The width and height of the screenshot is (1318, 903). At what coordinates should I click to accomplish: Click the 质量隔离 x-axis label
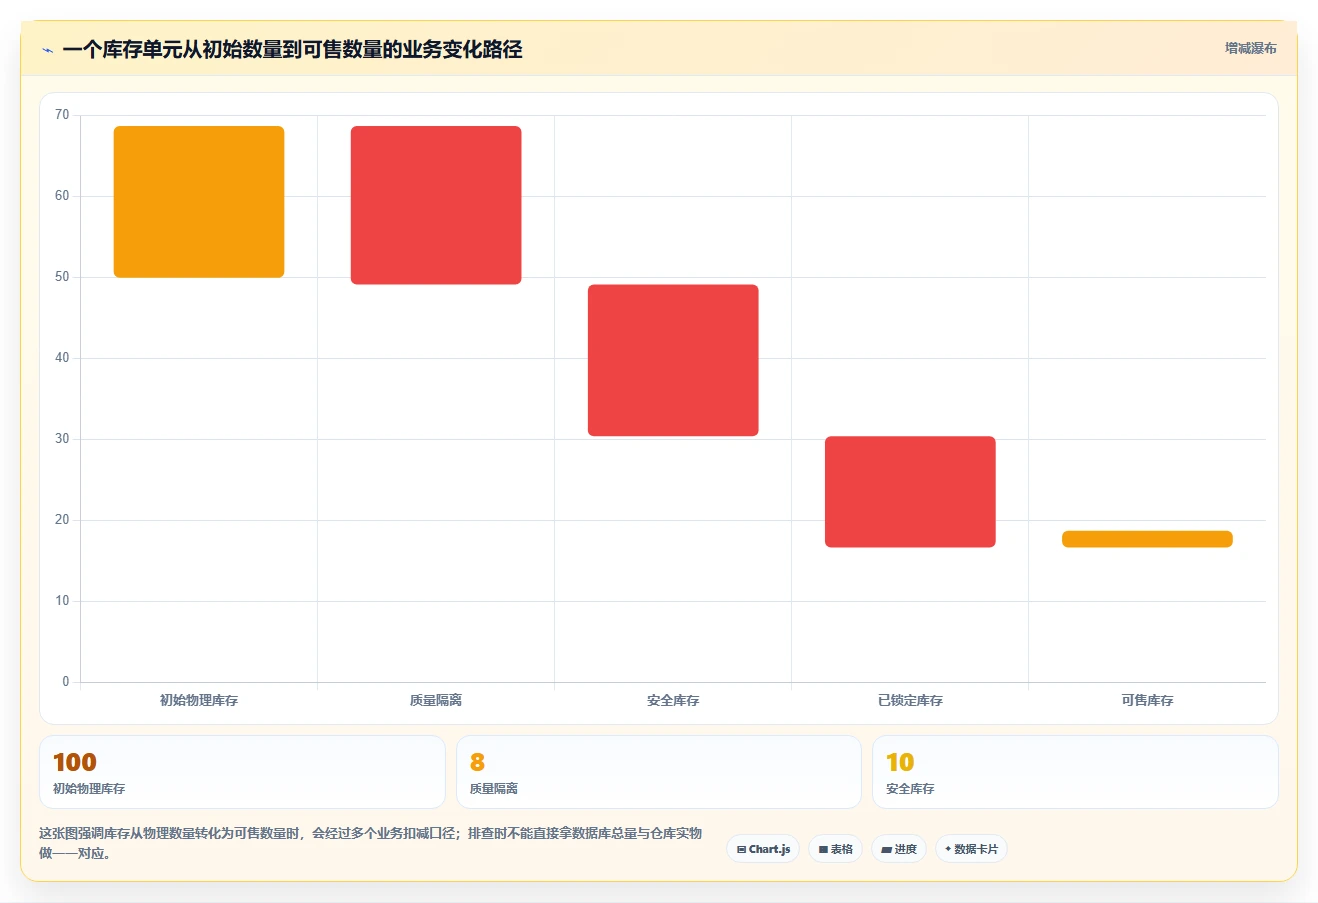(x=436, y=701)
